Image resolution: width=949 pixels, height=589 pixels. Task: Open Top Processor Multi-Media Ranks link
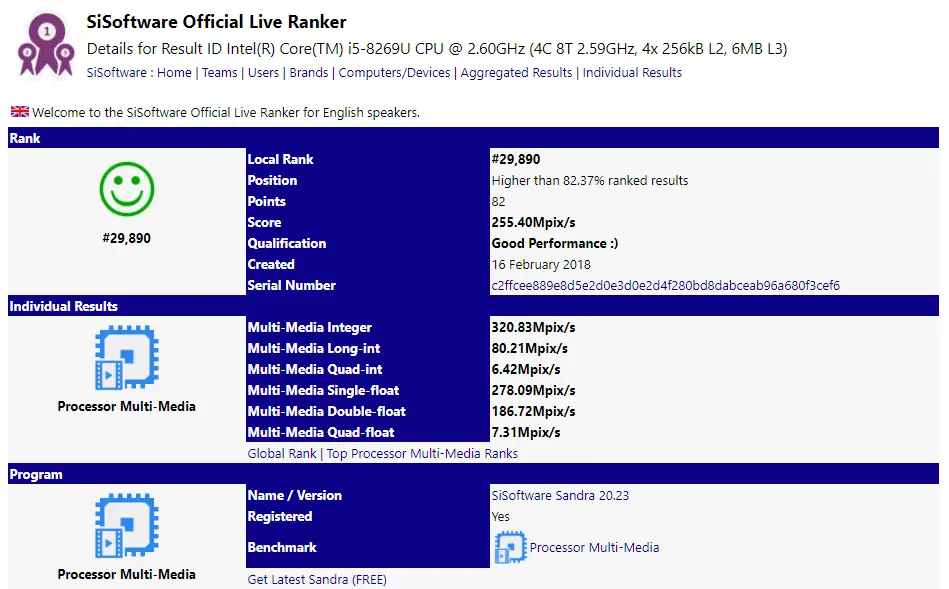pos(422,453)
